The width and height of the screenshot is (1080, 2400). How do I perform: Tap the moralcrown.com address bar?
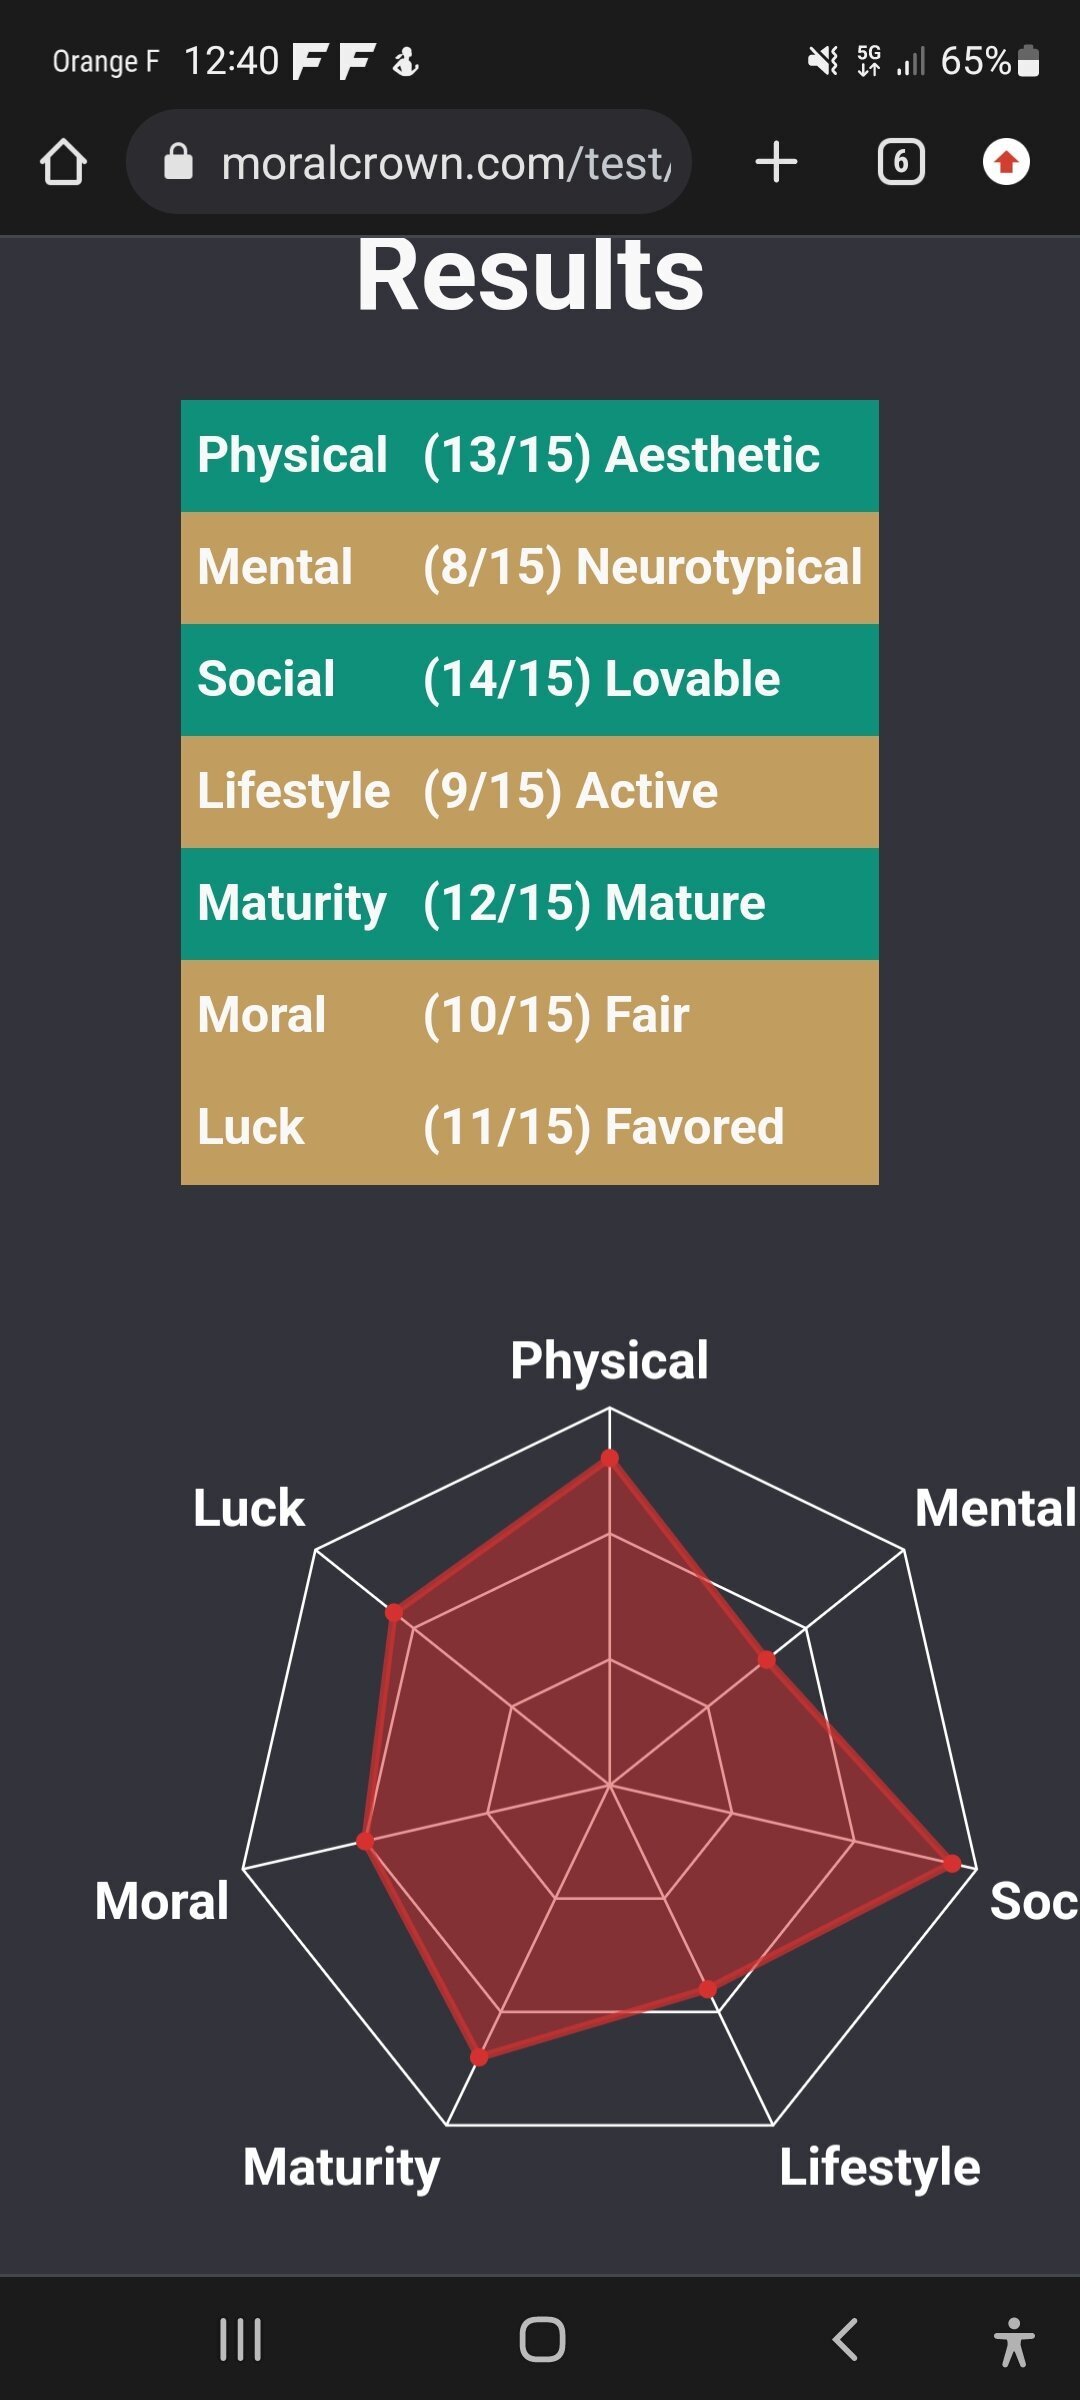click(445, 163)
